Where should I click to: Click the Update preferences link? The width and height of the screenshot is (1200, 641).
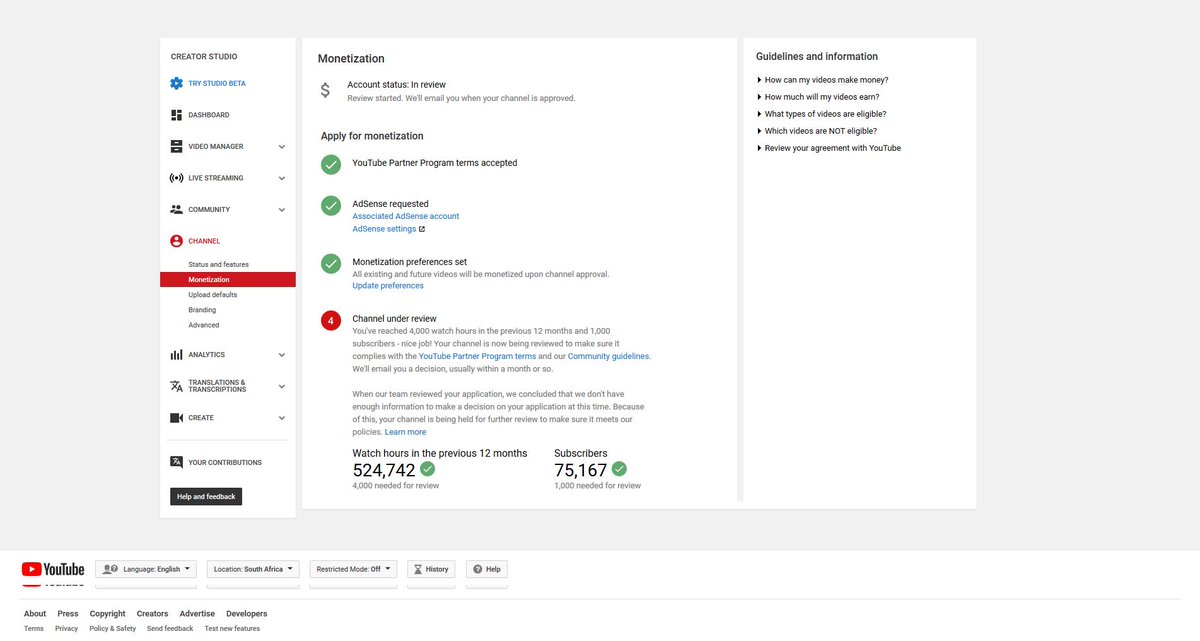click(388, 286)
